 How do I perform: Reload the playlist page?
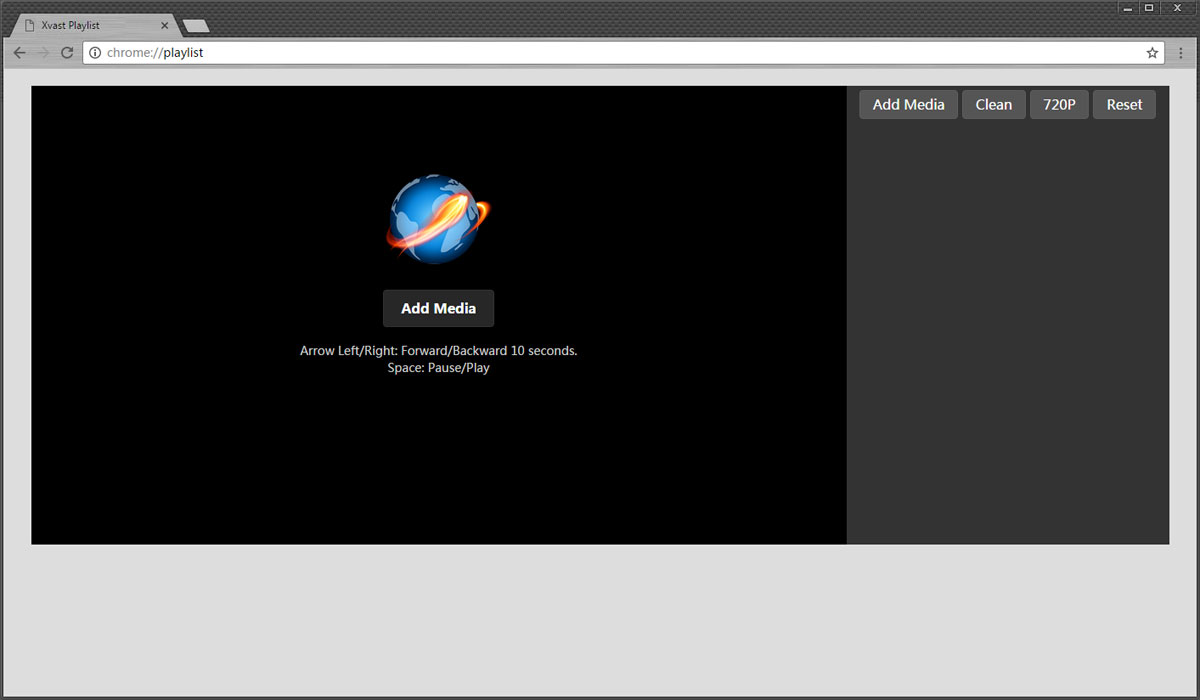click(67, 53)
